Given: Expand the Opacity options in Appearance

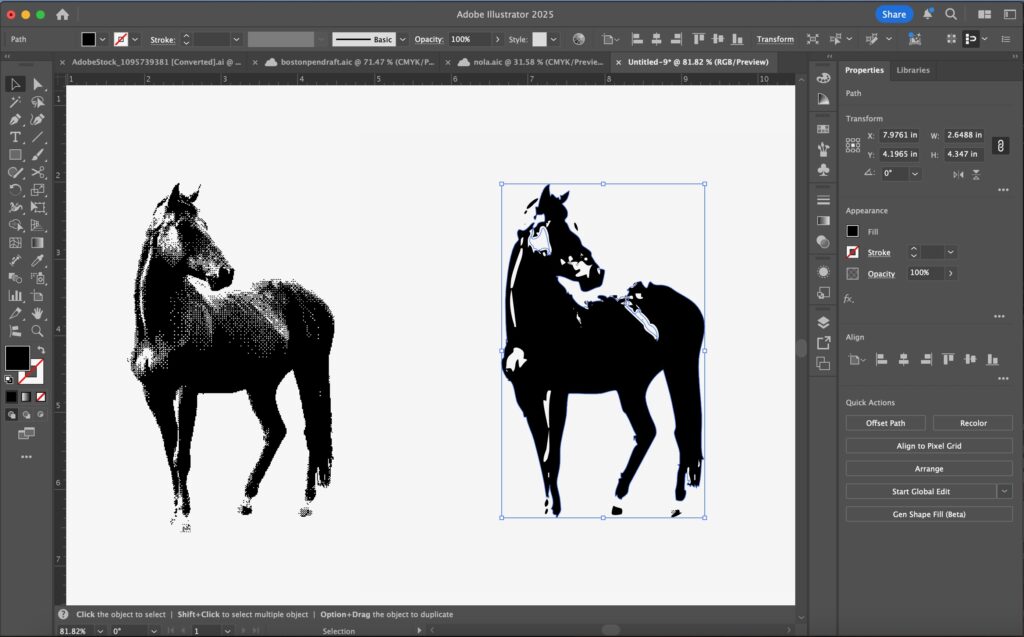Looking at the screenshot, I should (950, 273).
